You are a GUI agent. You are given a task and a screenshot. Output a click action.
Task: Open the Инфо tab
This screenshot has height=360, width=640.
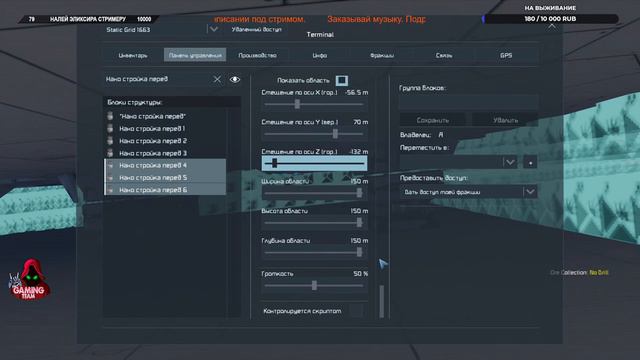[320, 55]
